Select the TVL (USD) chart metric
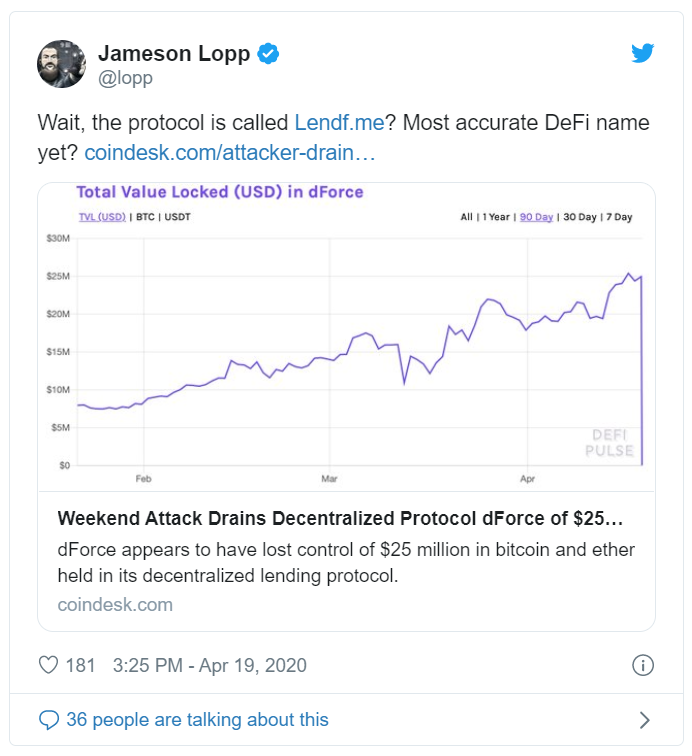 (x=101, y=217)
